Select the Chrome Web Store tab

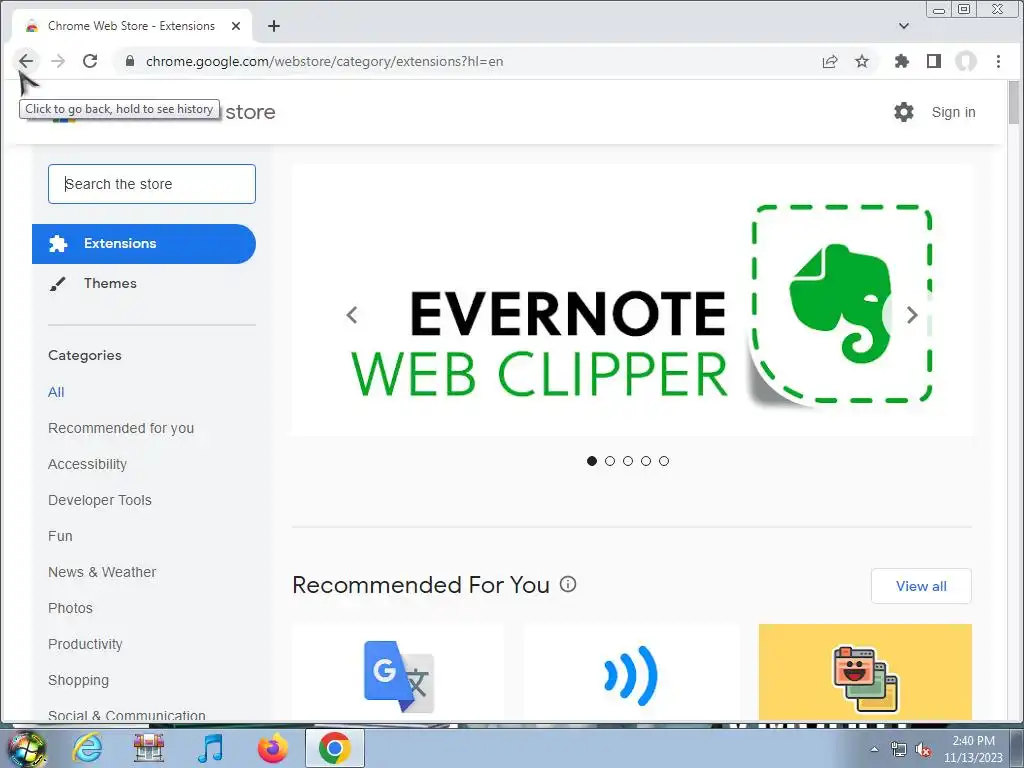132,26
